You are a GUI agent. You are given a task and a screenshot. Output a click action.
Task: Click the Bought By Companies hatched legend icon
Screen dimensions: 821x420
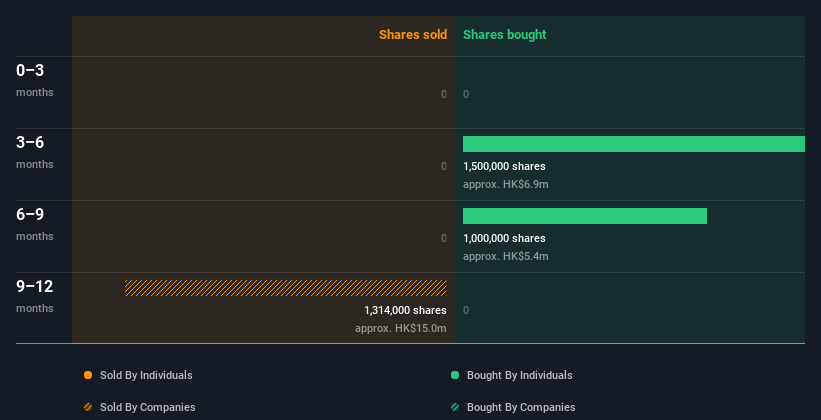pyautogui.click(x=455, y=407)
